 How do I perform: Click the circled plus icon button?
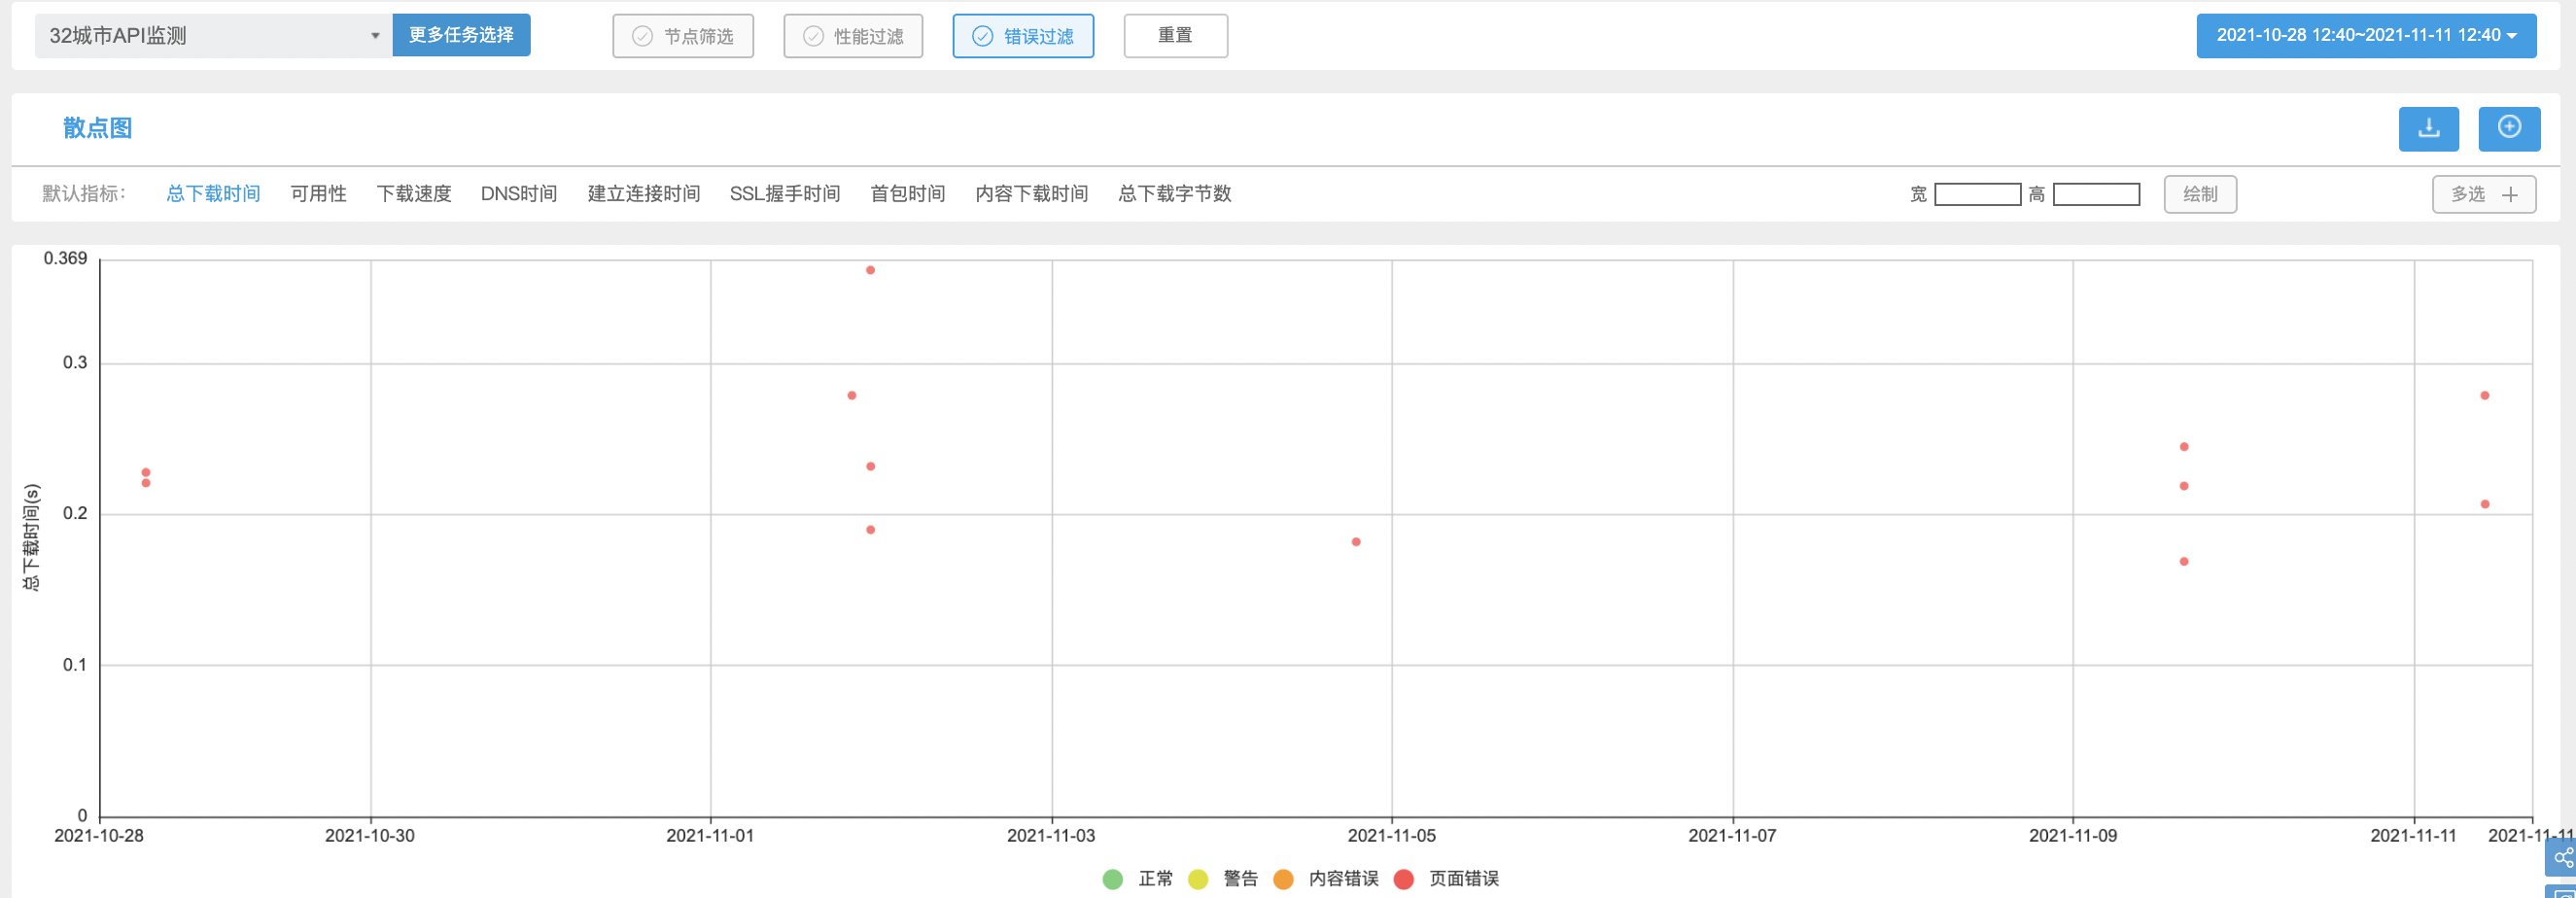pyautogui.click(x=2508, y=129)
